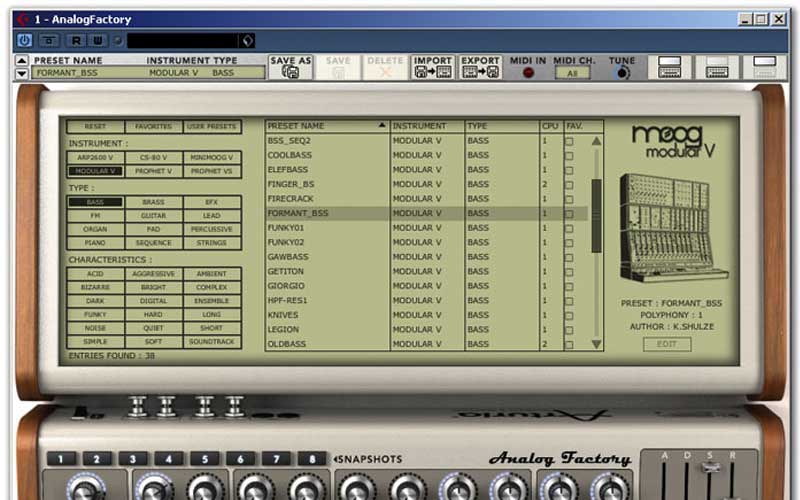Image resolution: width=800 pixels, height=500 pixels.
Task: Mark BSS_SEQ2 as favorite checkbox
Action: 569,141
